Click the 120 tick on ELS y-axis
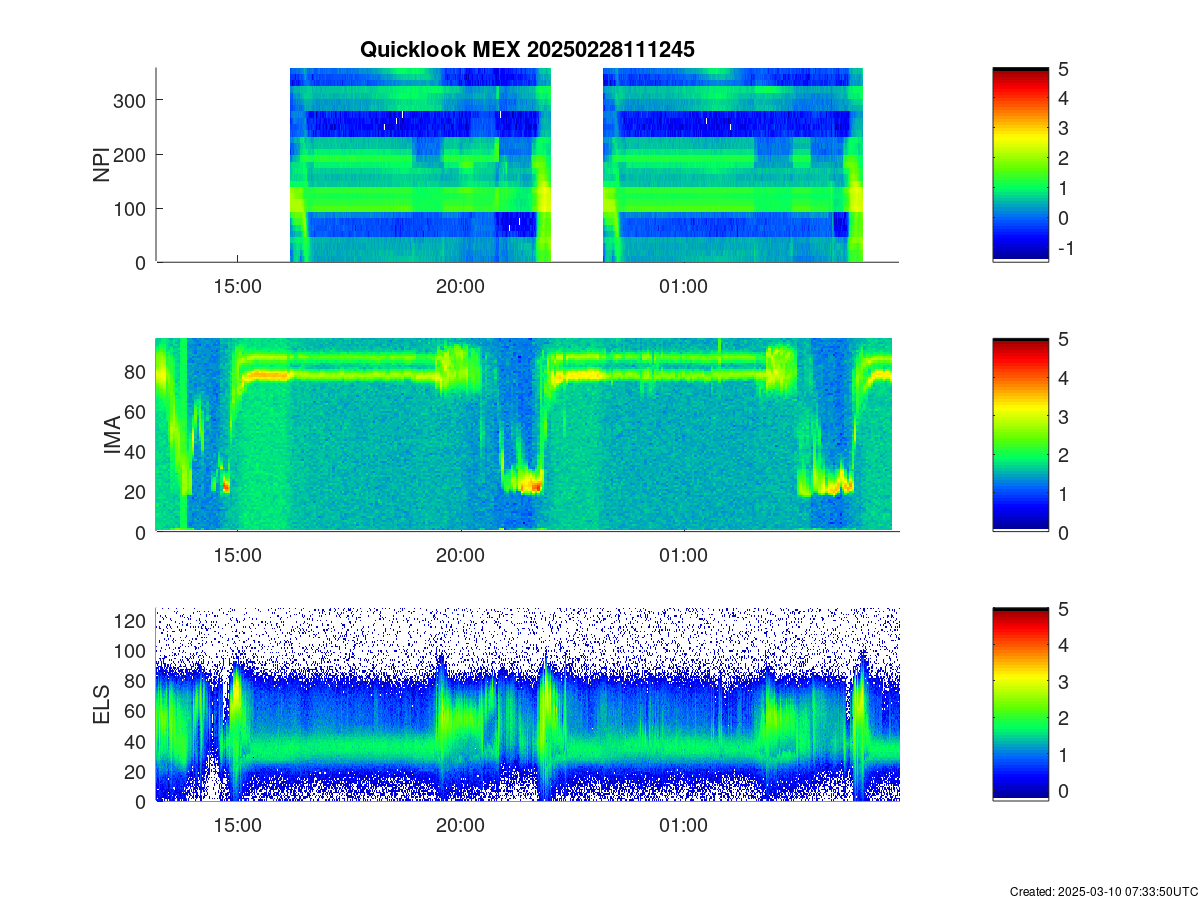Viewport: 1200px width, 900px height. [x=128, y=621]
